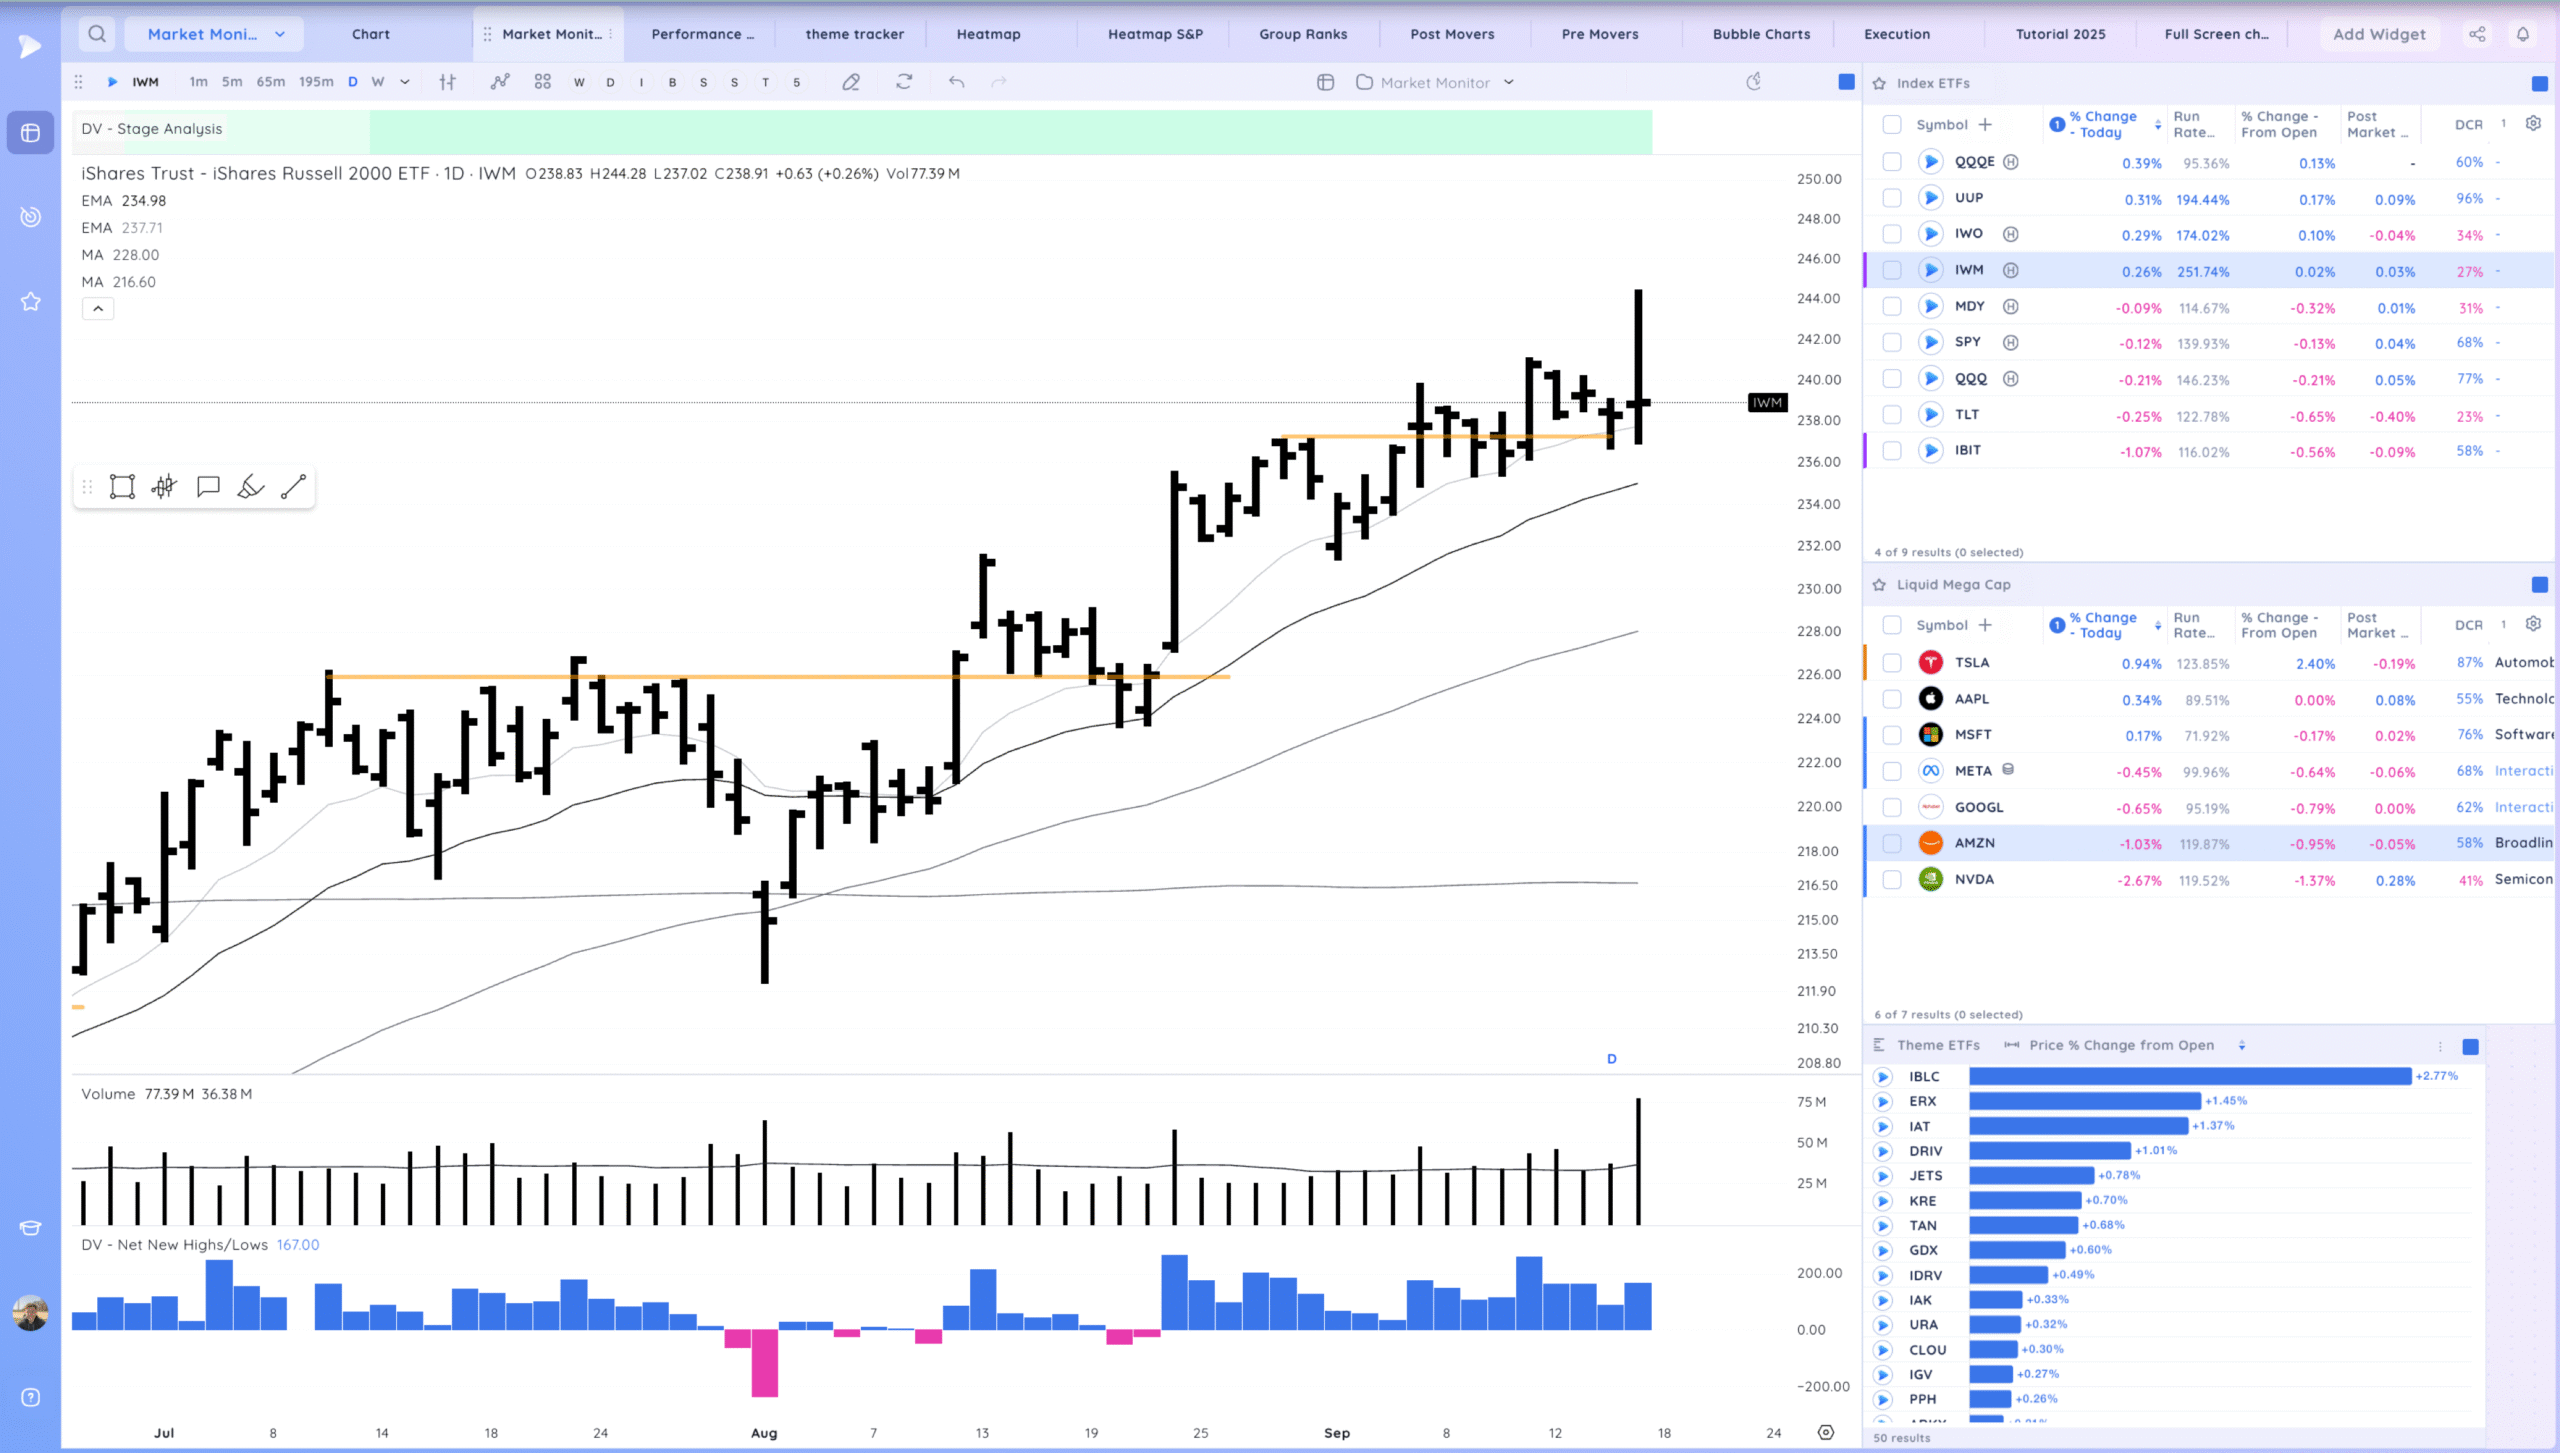Open the indicators icon in chart toolbar

pos(500,82)
